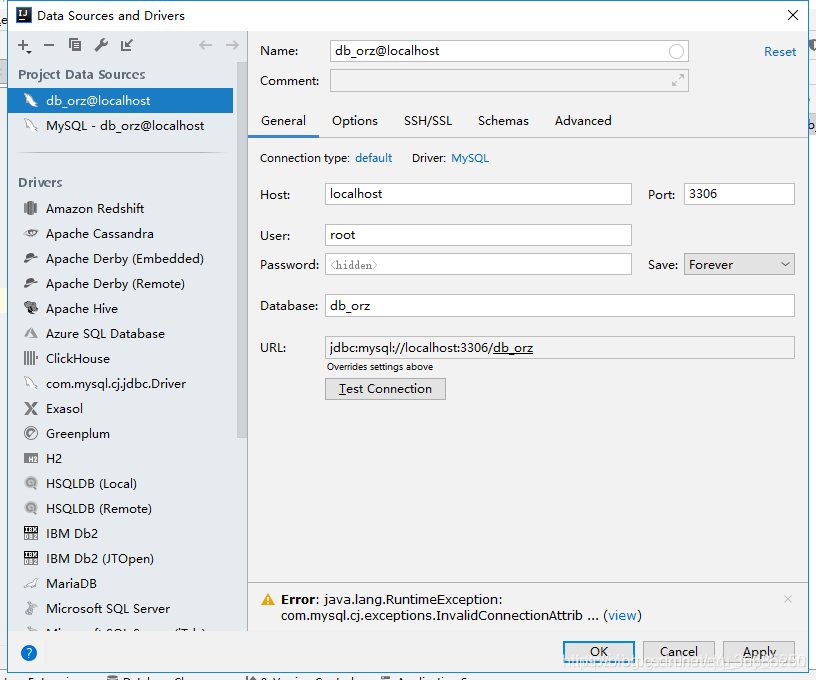Select the Apache Cassandra driver
Screen dimensions: 816x680
click(120, 234)
